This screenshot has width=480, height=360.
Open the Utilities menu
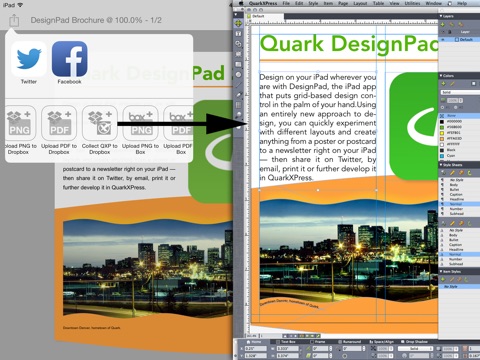[x=412, y=3]
